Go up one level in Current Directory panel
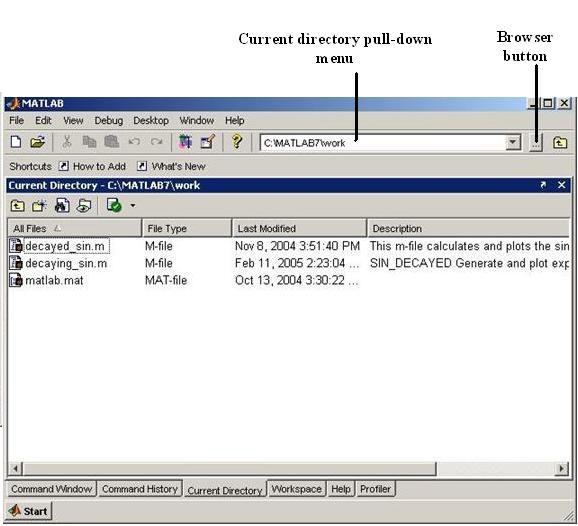This screenshot has width=578, height=526. (x=17, y=206)
